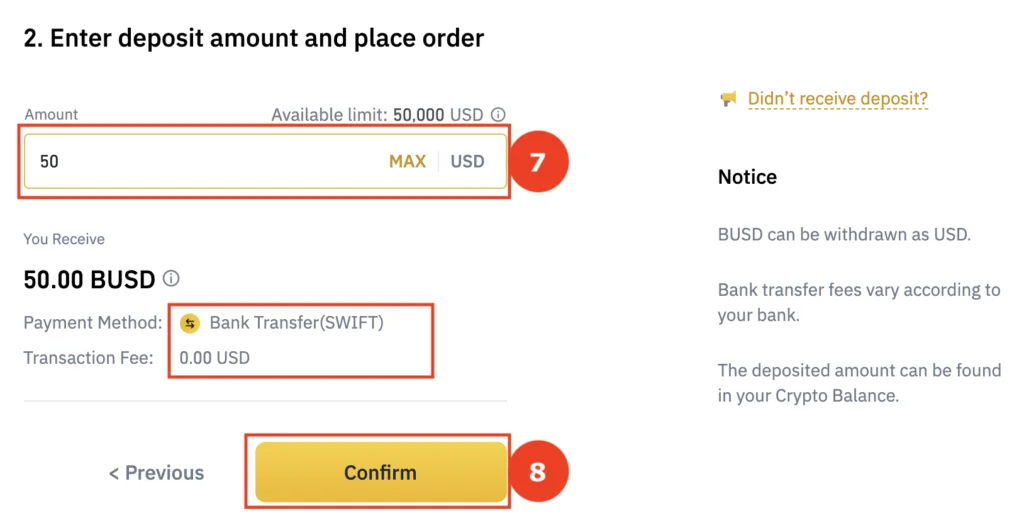
Task: Select the 50.00 BUSD receive amount
Action: point(89,279)
